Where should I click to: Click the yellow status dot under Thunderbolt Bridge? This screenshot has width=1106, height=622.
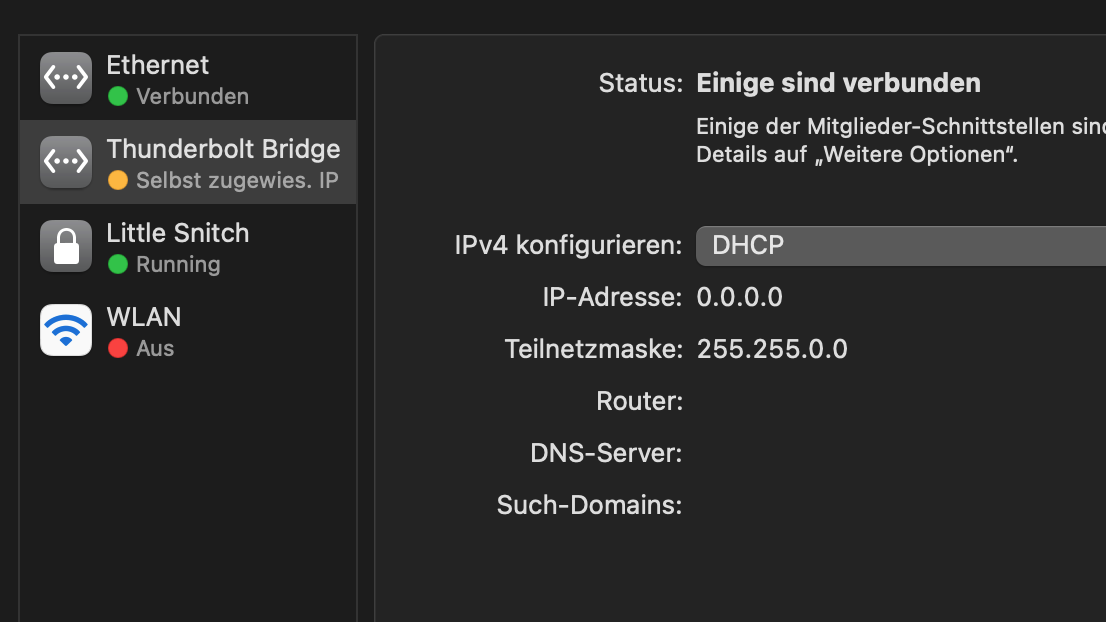[118, 181]
